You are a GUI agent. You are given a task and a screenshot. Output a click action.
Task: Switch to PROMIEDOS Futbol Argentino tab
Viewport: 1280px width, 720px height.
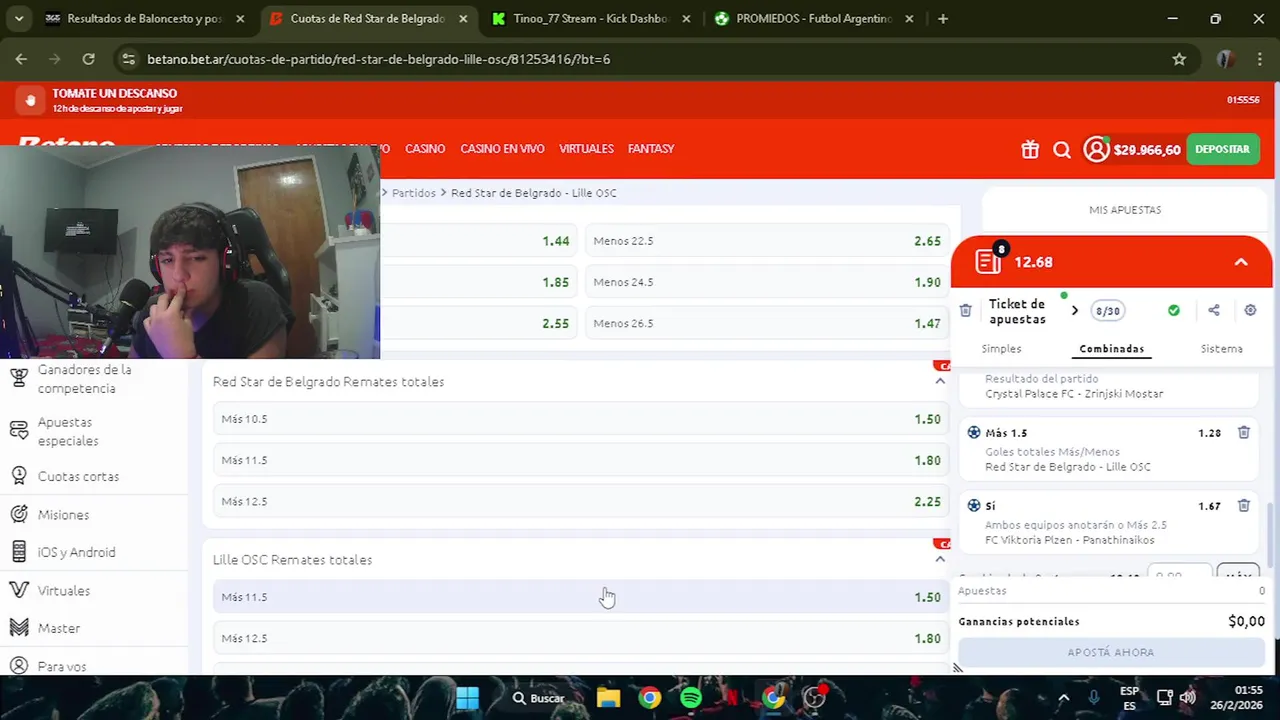[814, 18]
